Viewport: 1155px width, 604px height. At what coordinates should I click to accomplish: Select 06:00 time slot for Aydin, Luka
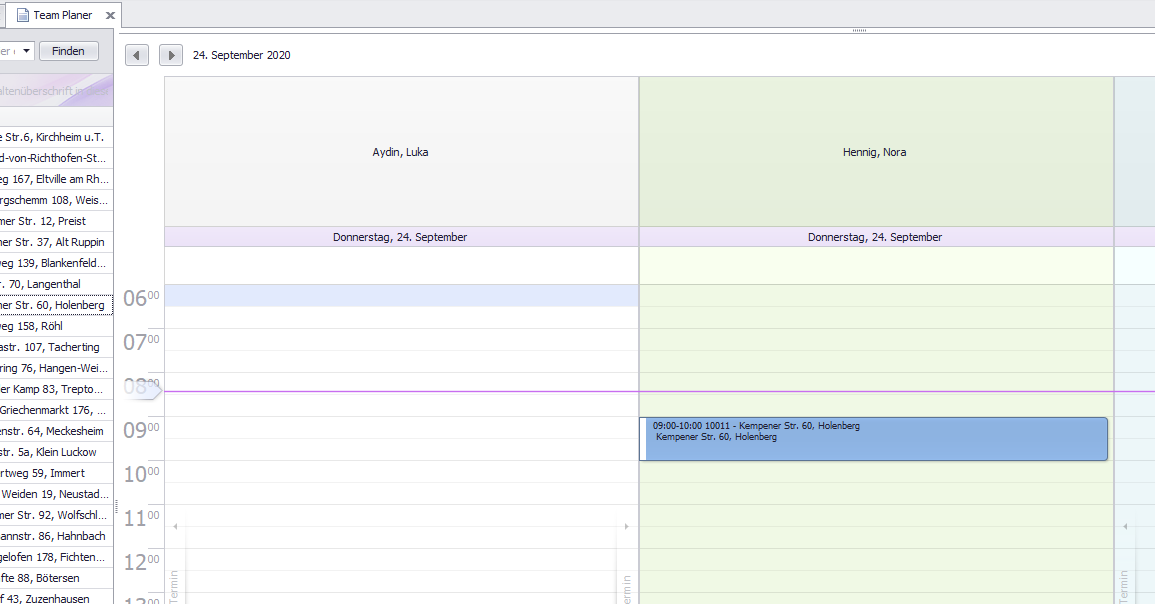tap(400, 295)
